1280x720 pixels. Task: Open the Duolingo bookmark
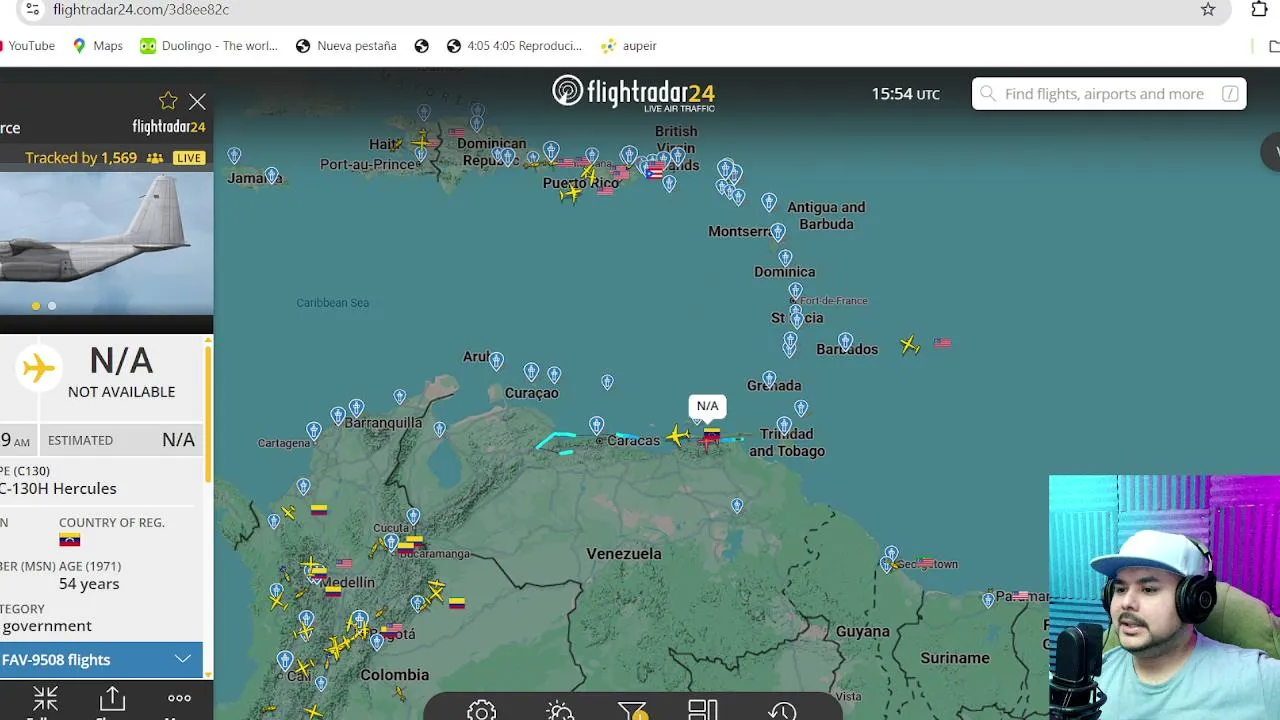(x=209, y=46)
